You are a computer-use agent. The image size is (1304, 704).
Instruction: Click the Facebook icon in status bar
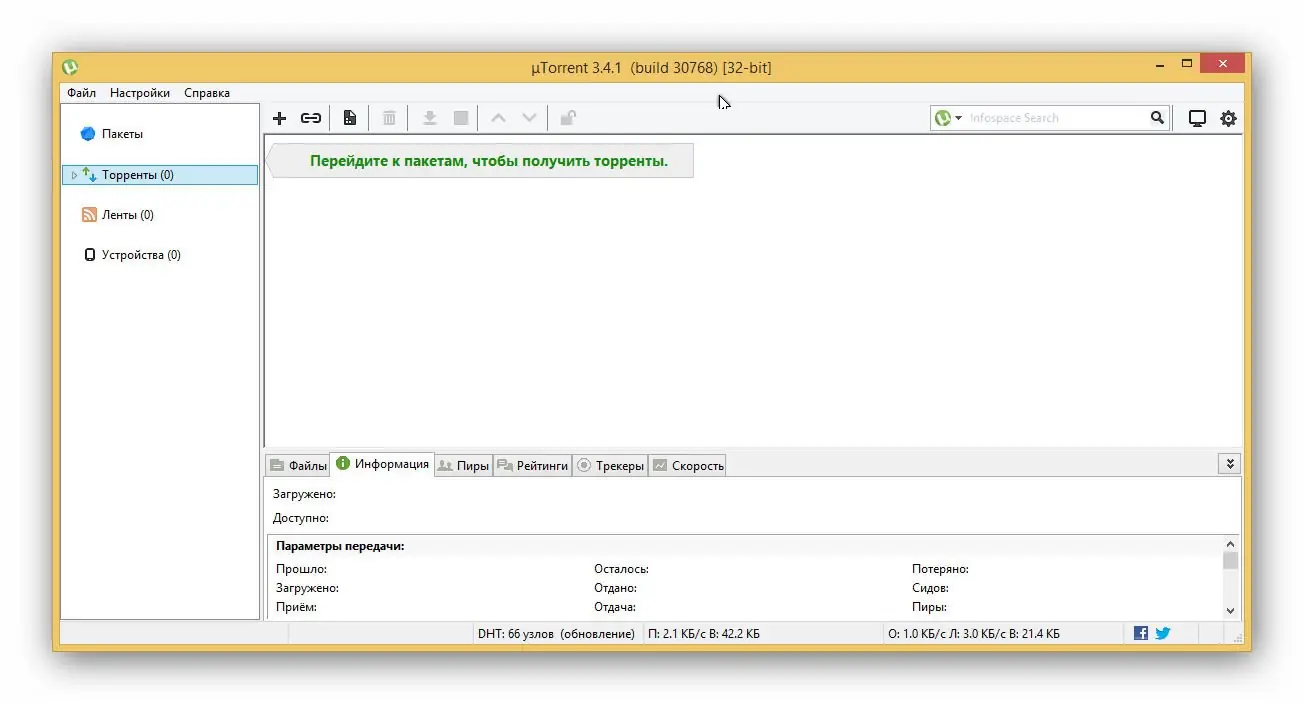pyautogui.click(x=1141, y=633)
